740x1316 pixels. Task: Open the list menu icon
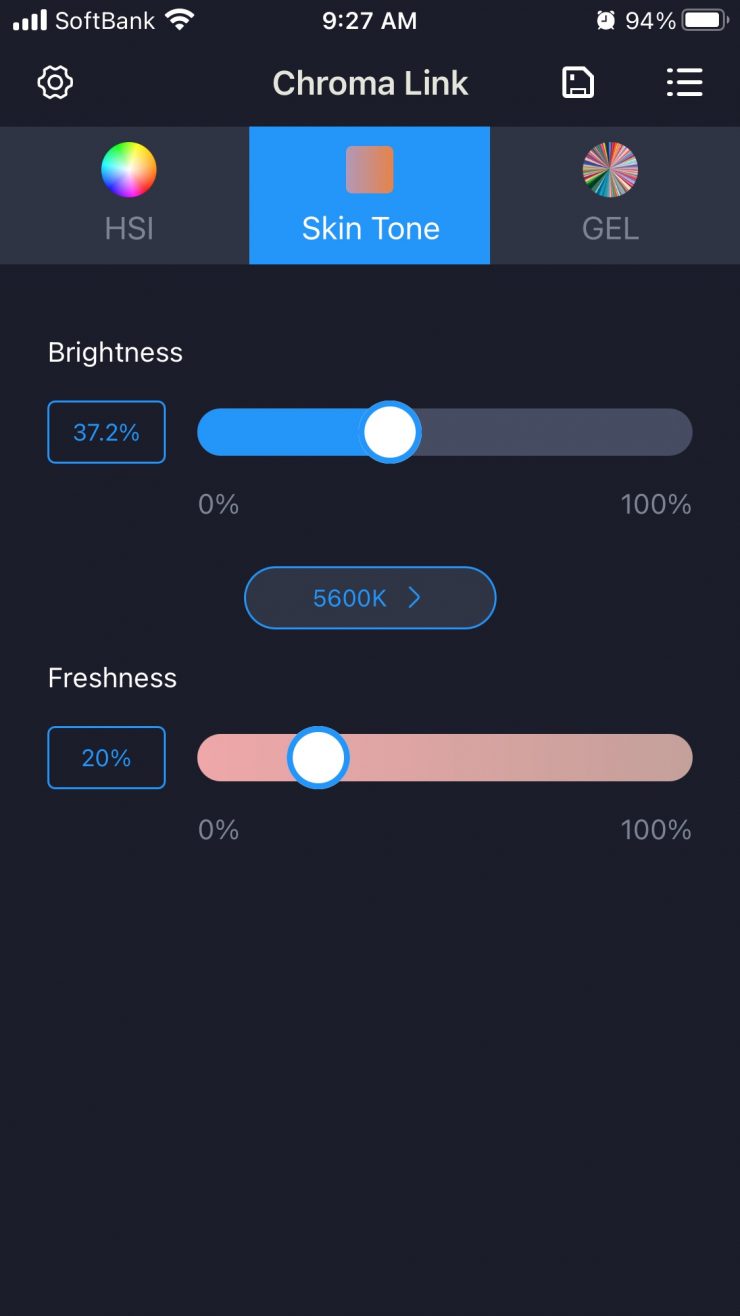click(x=685, y=82)
